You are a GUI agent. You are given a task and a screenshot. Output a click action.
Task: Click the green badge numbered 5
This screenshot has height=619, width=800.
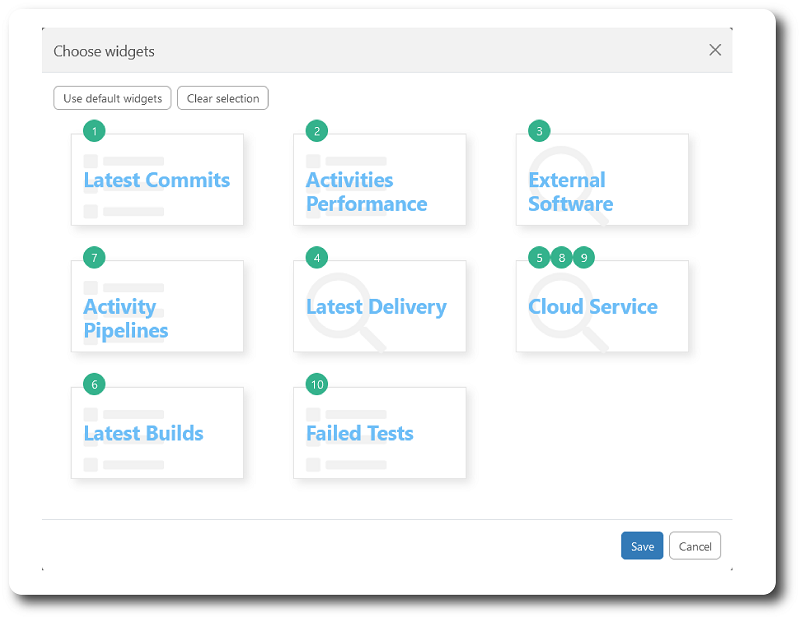point(539,258)
